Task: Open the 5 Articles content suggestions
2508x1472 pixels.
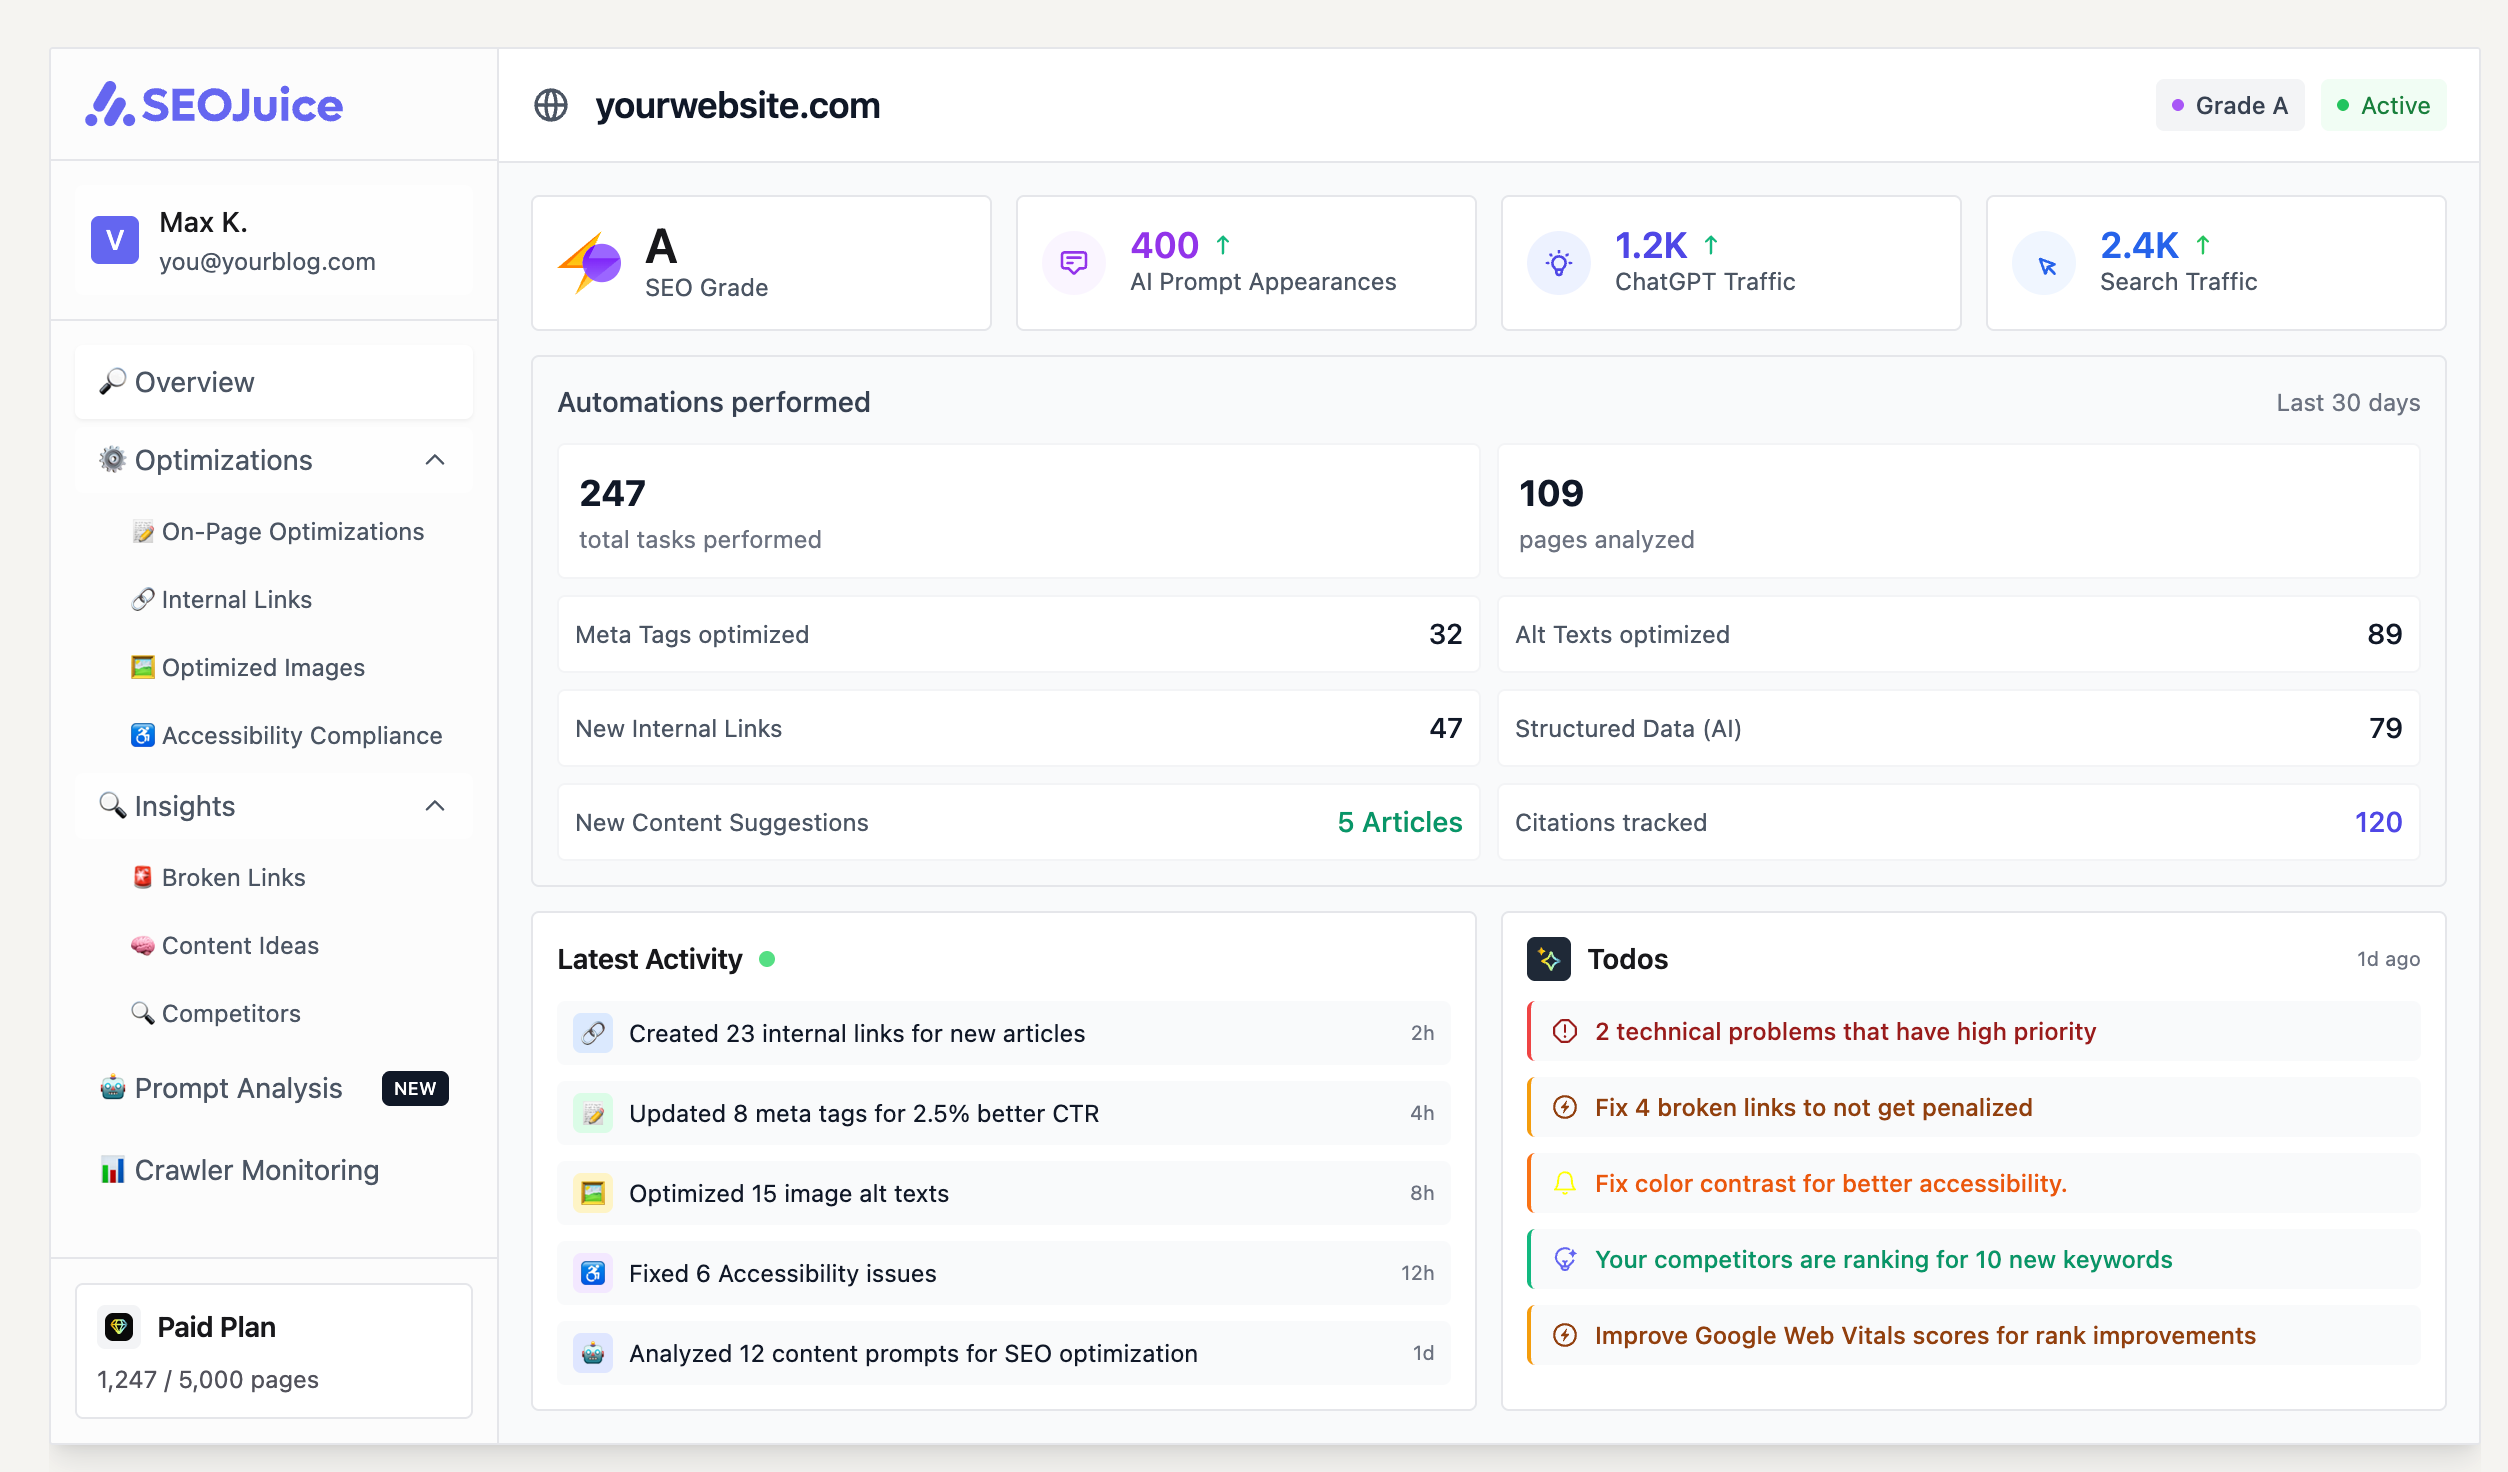Action: pyautogui.click(x=1398, y=822)
